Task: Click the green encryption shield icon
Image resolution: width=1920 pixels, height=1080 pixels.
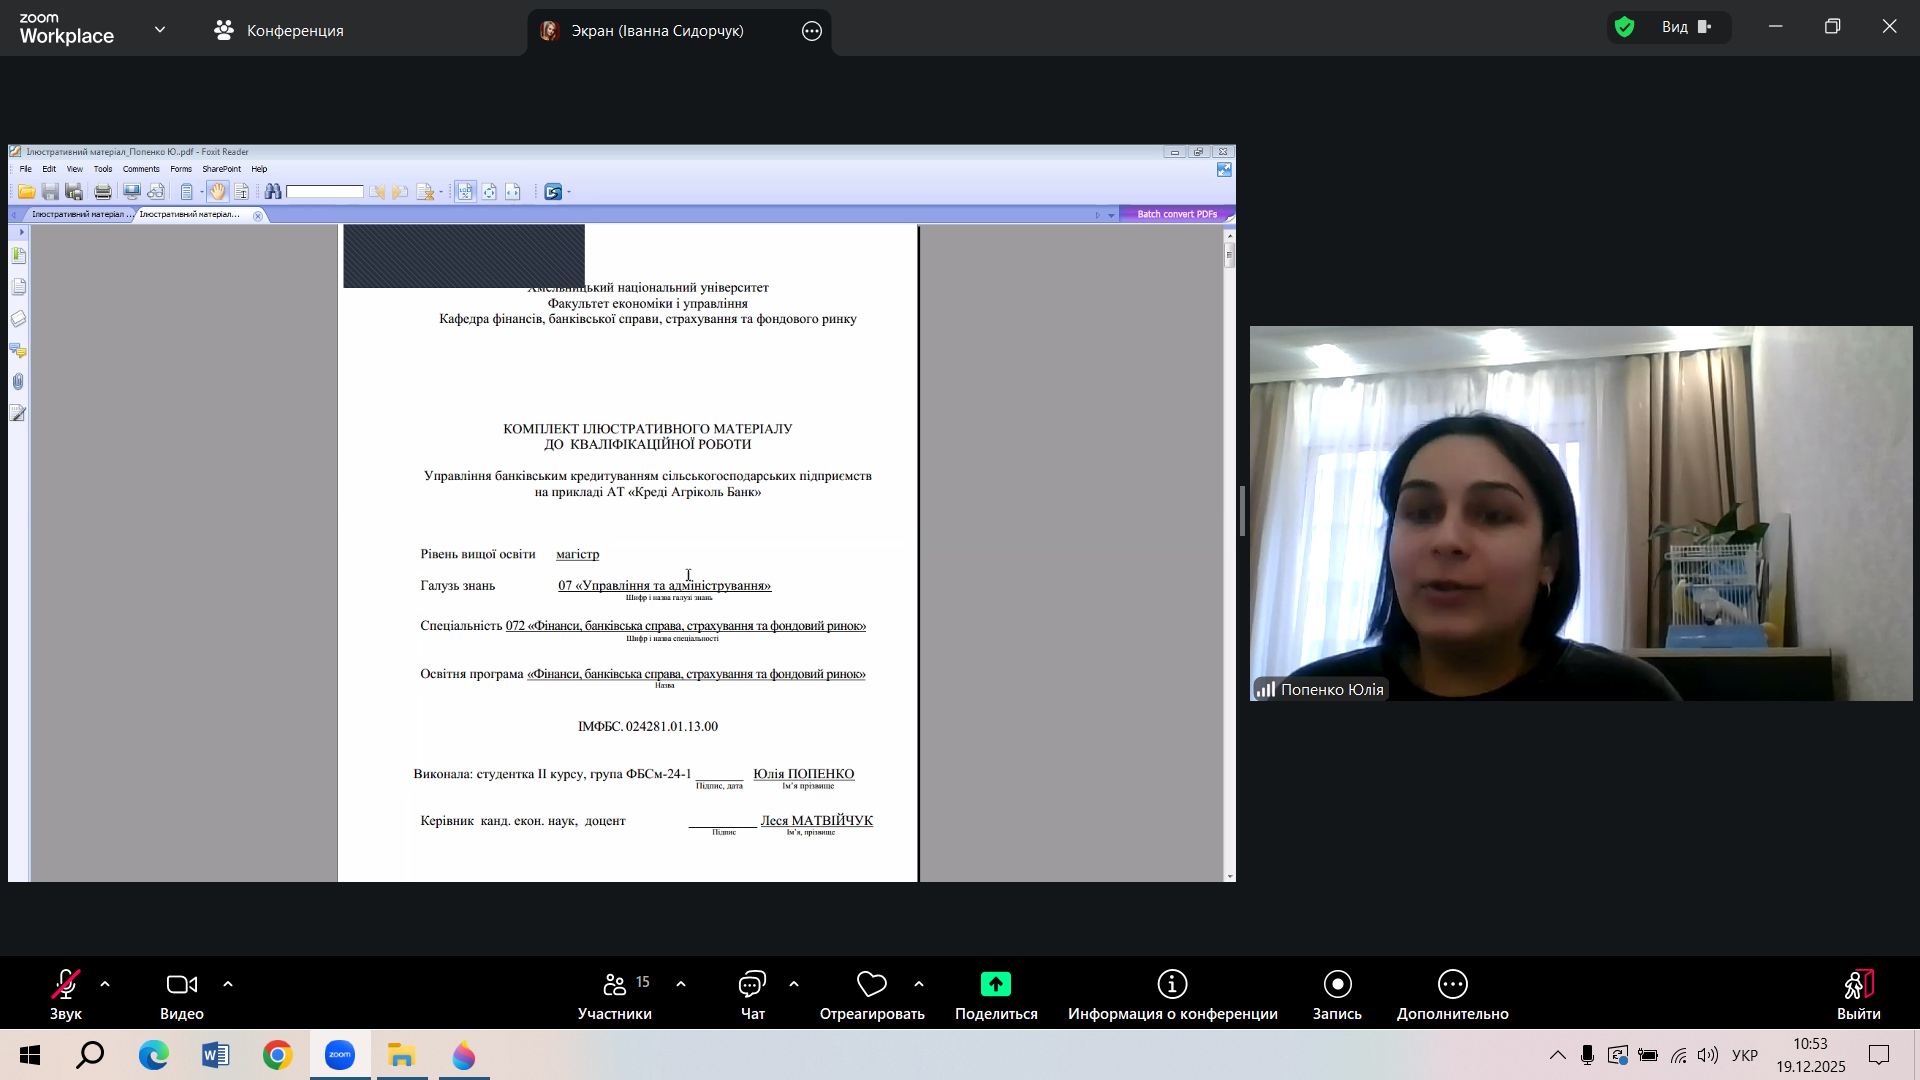Action: [x=1625, y=27]
